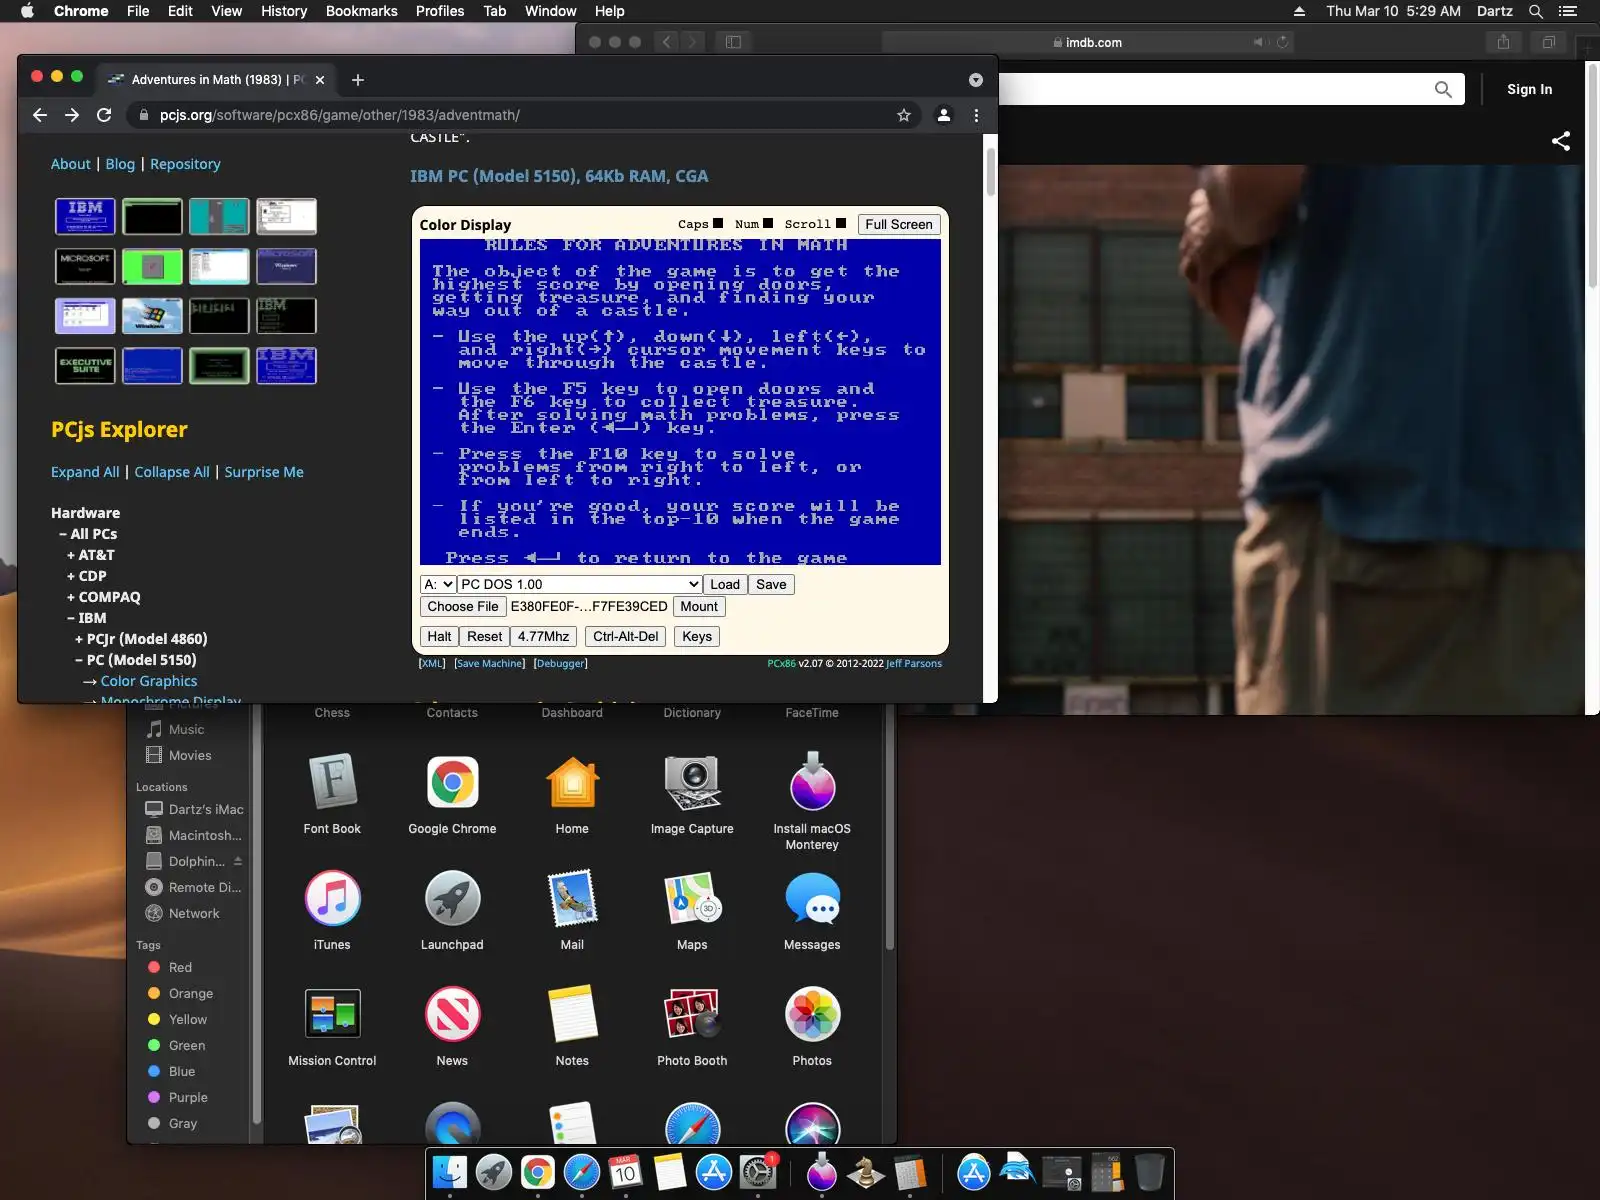Select the Adventures in Math tab
This screenshot has width=1600, height=1200.
pos(218,80)
